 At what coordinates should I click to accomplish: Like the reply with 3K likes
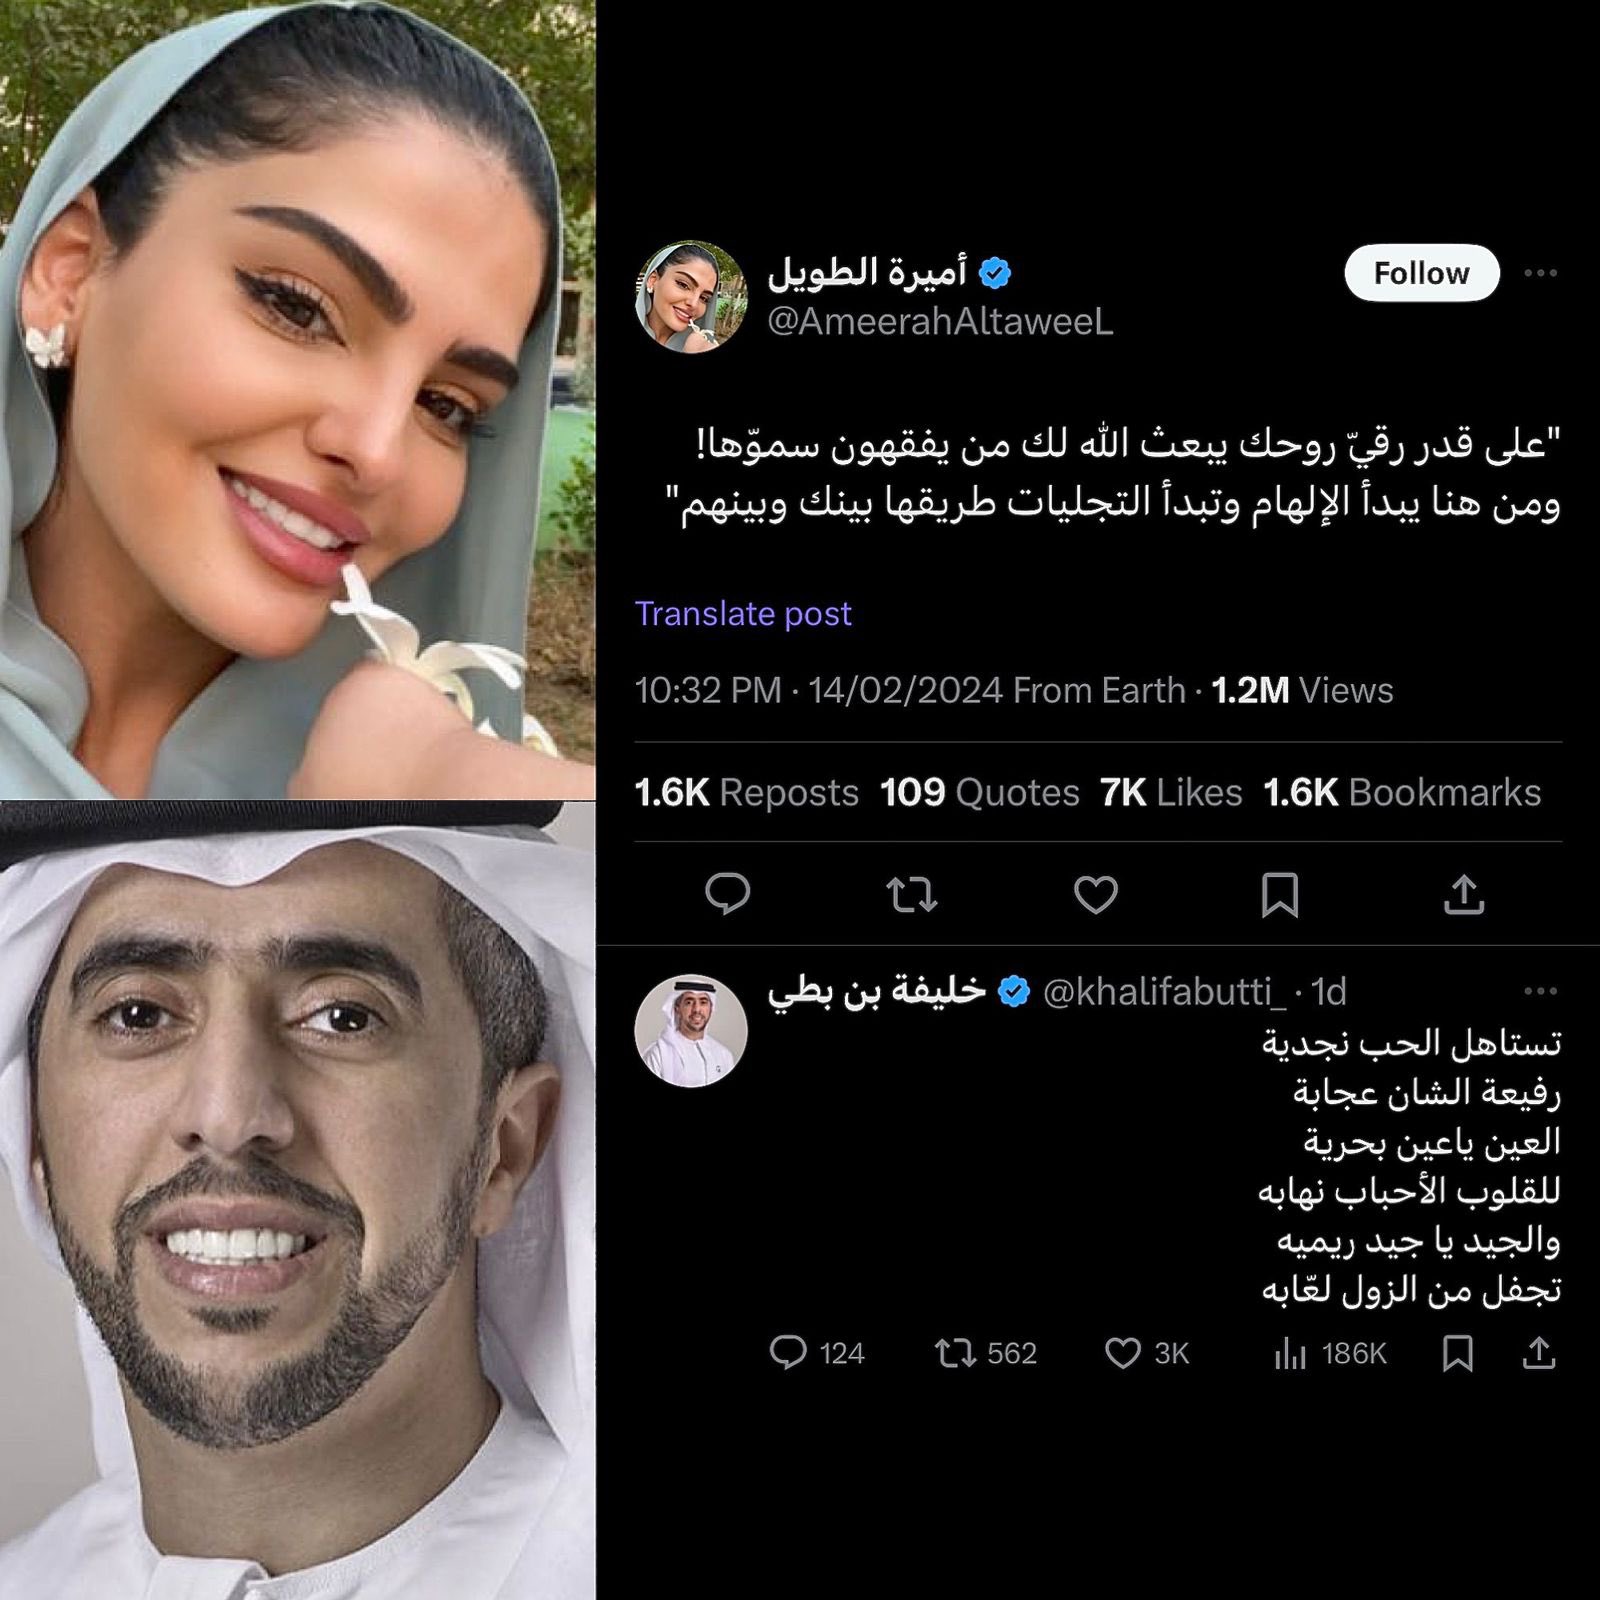[1146, 1353]
